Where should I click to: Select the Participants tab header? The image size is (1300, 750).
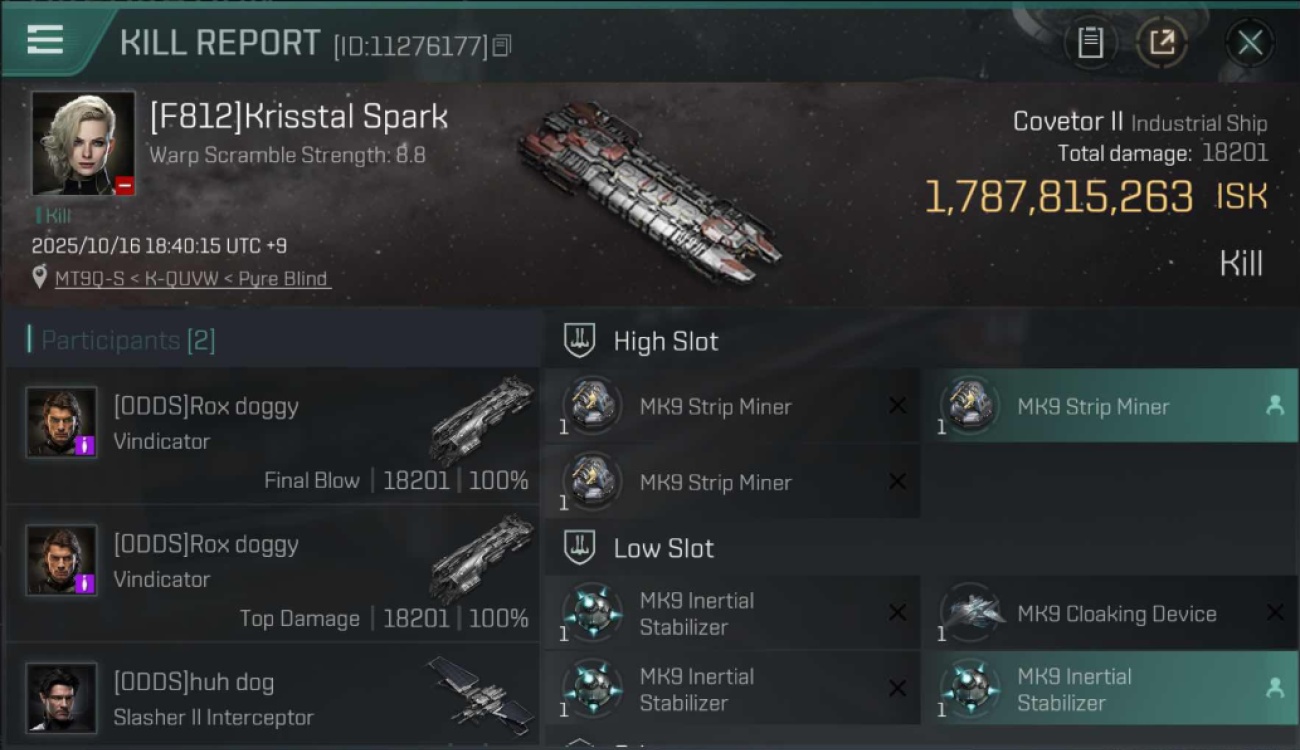[x=128, y=340]
